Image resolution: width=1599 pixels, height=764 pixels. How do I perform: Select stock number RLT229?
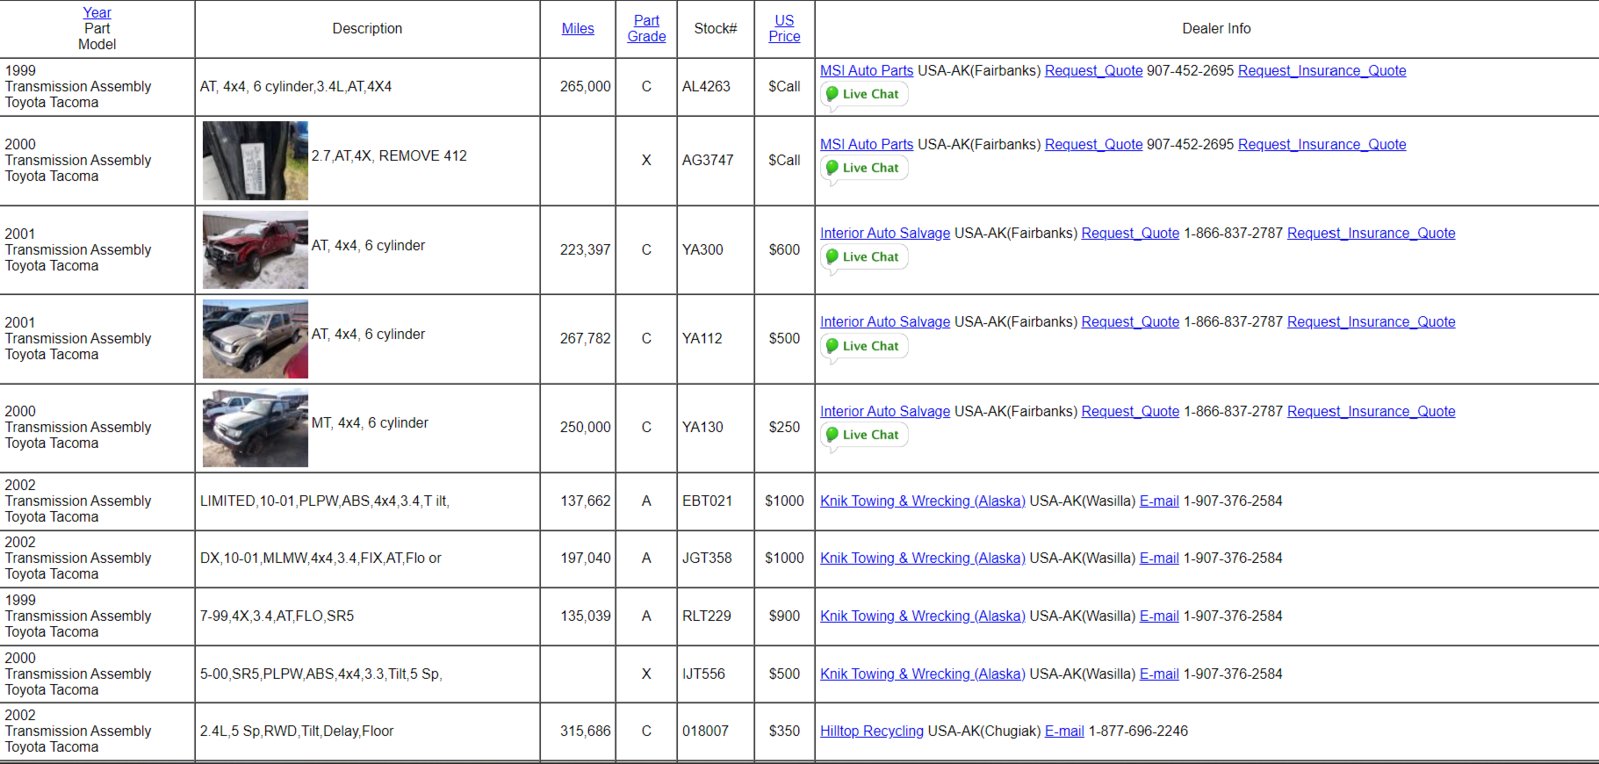pyautogui.click(x=707, y=617)
